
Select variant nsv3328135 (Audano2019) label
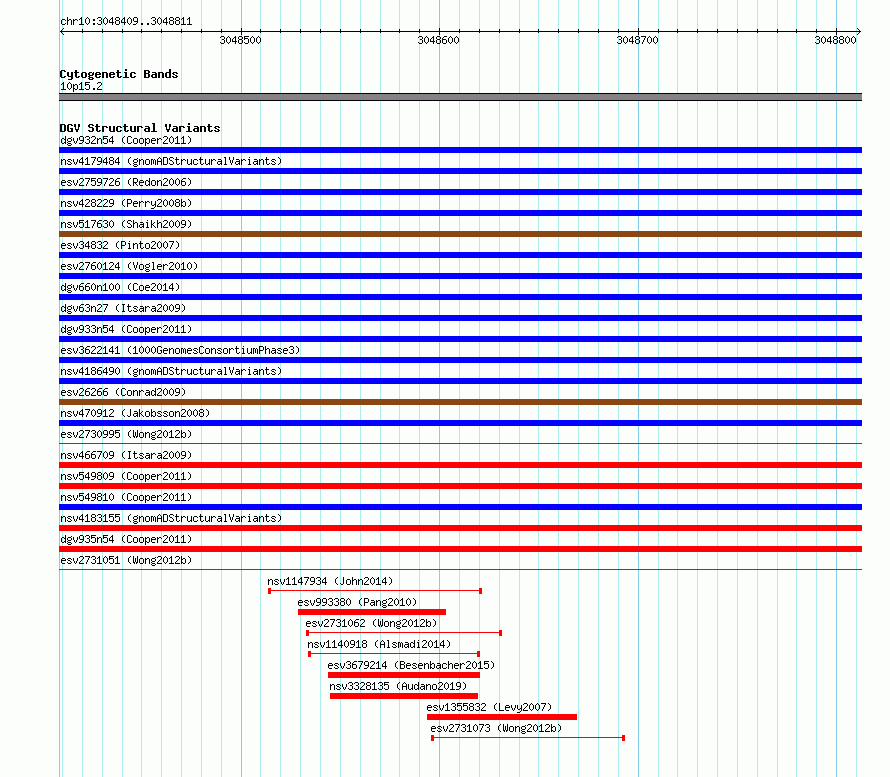pyautogui.click(x=398, y=686)
